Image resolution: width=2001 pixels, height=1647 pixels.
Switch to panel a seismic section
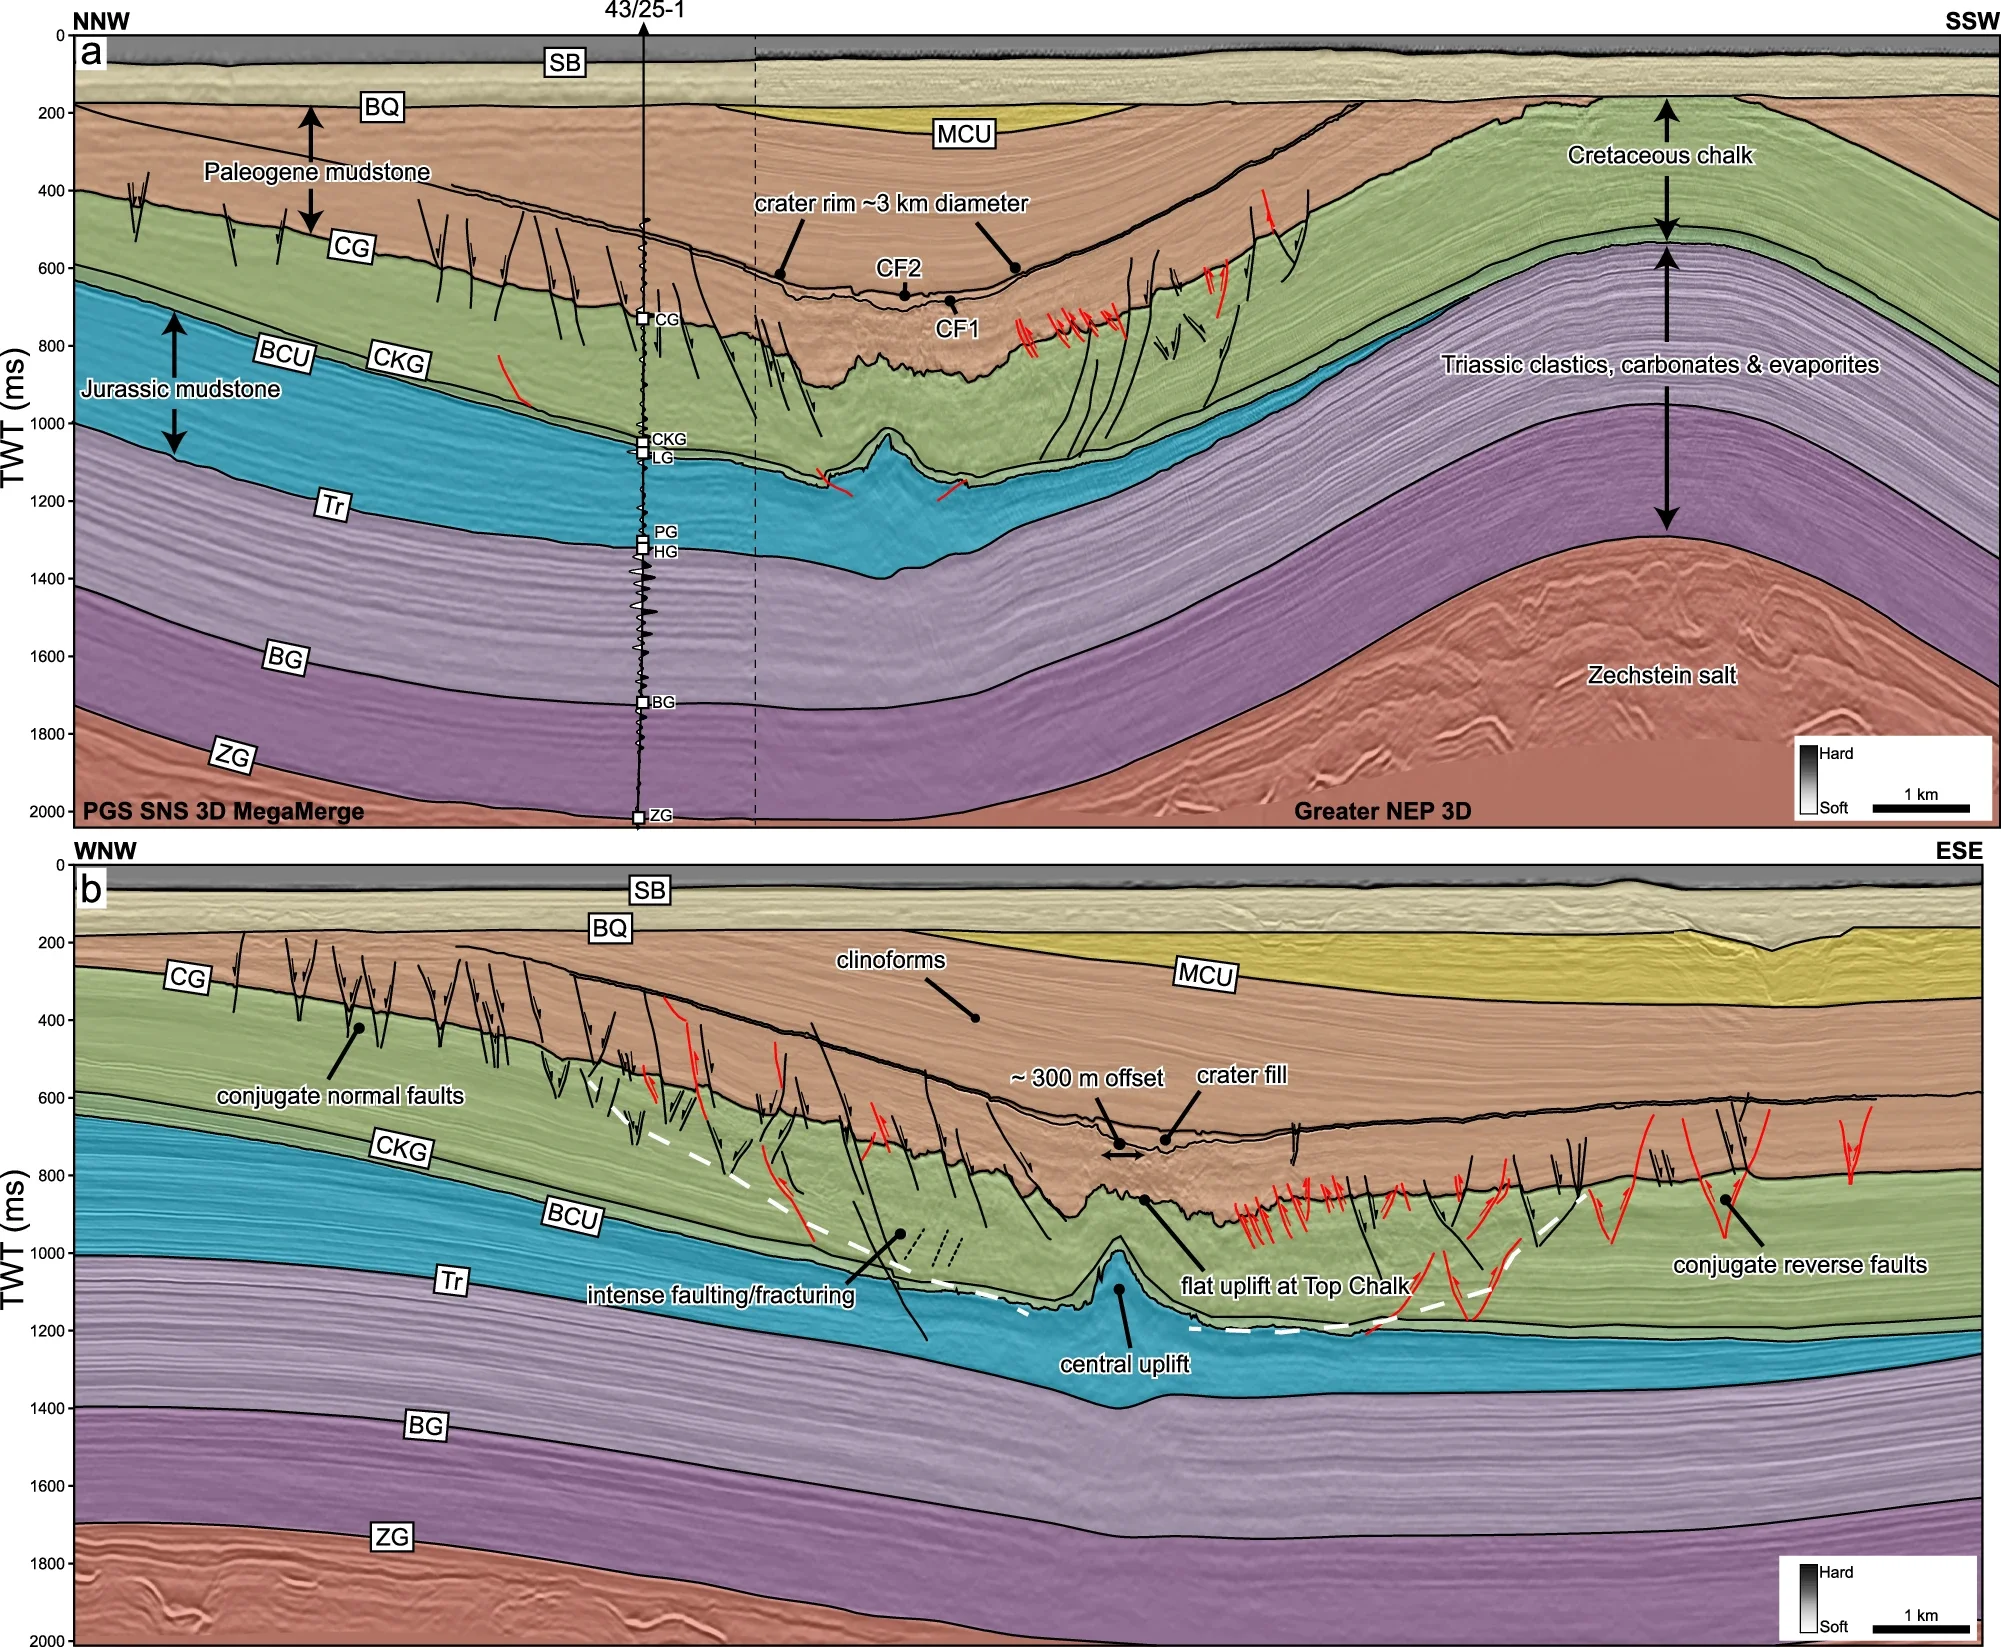click(x=92, y=52)
